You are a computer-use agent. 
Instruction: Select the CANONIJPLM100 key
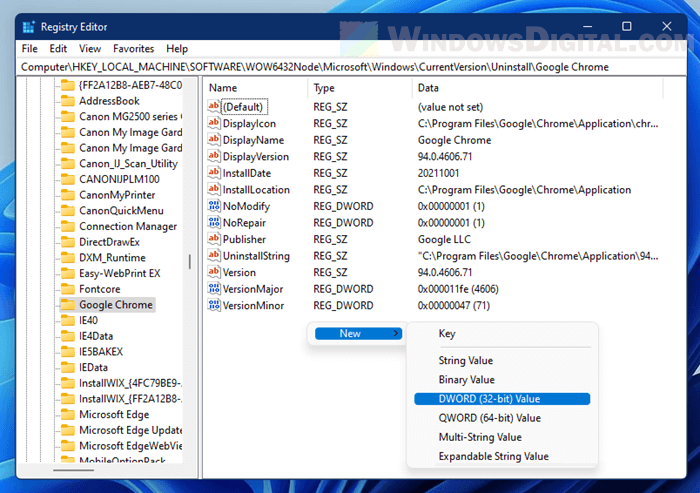coord(119,179)
